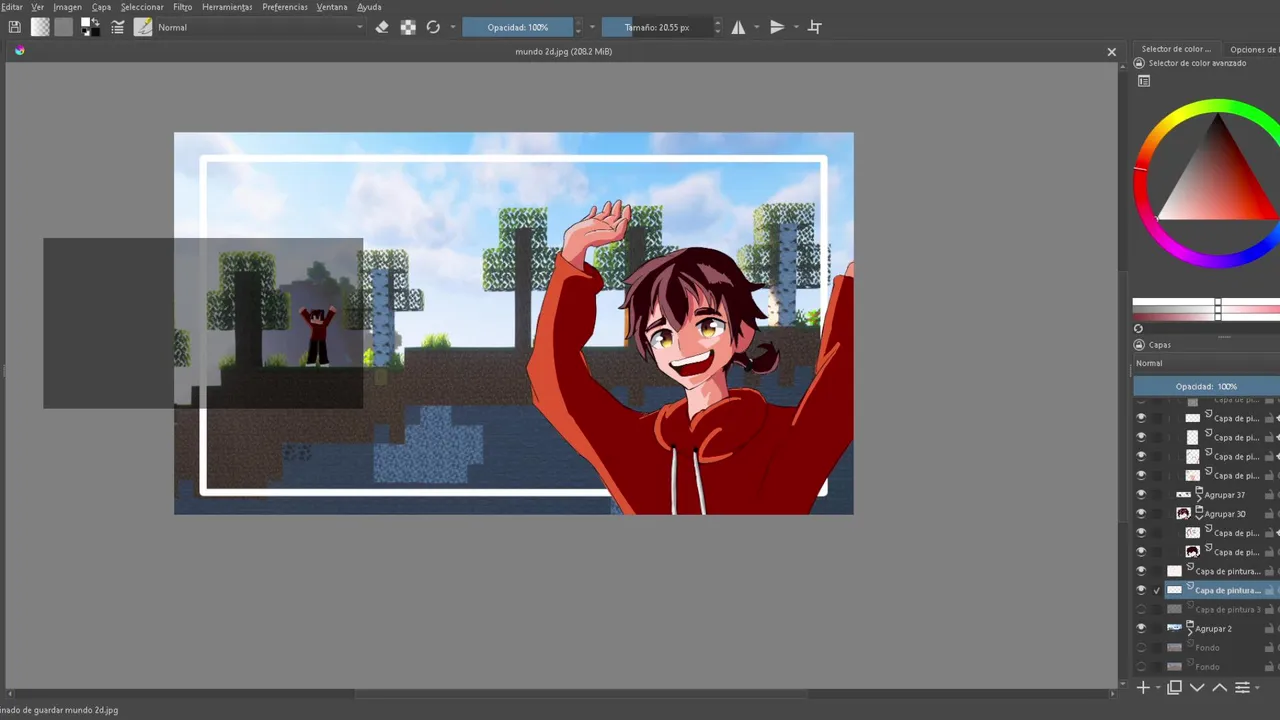
Task: Toggle eraser mode in the toolbar
Action: click(381, 27)
